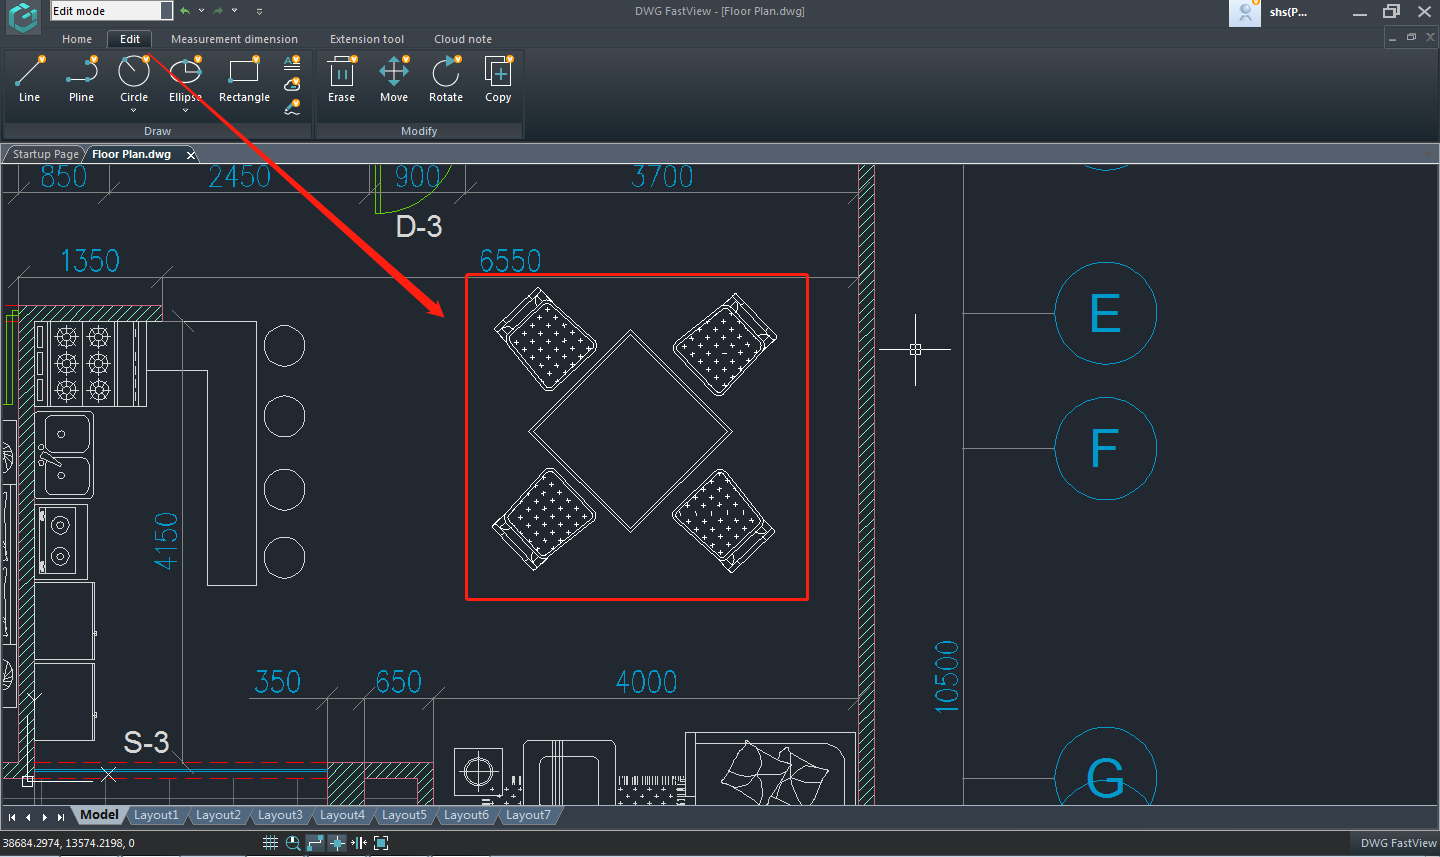The height and width of the screenshot is (857, 1440).
Task: Select the Pline tool
Action: point(81,80)
